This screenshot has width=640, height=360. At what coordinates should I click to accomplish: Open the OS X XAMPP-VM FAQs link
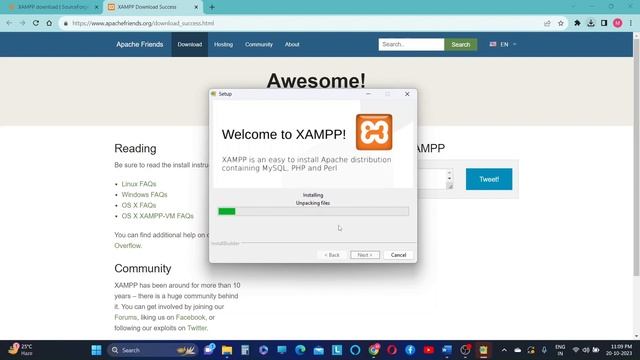pyautogui.click(x=158, y=216)
